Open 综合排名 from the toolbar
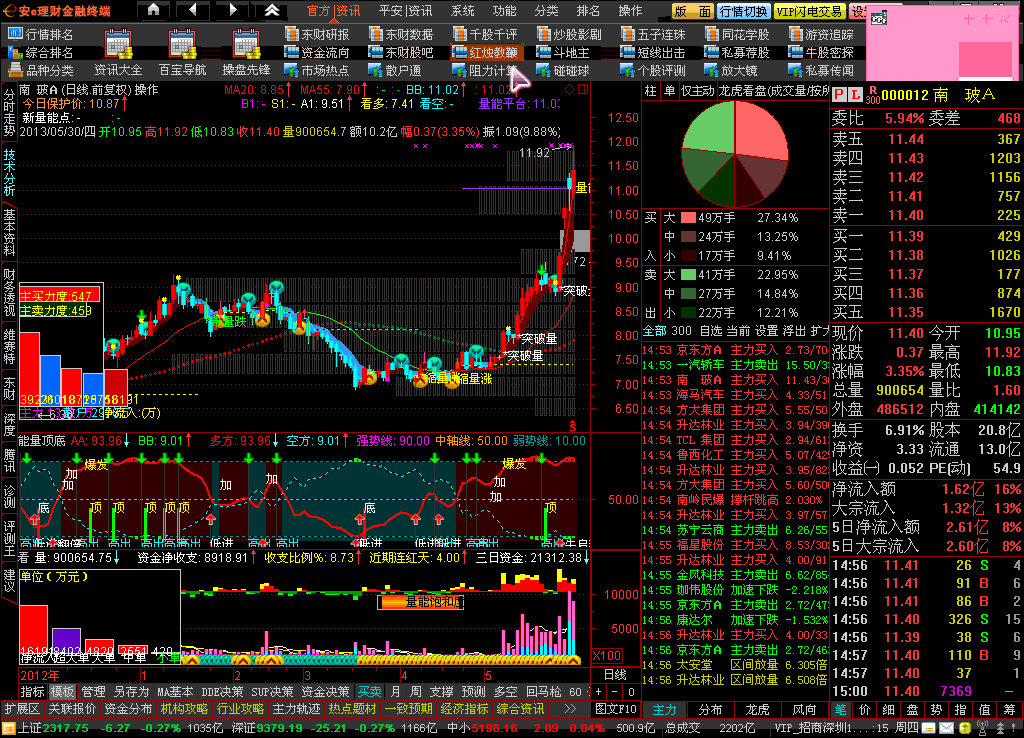Screen dimensions: 1024x738 [40, 52]
